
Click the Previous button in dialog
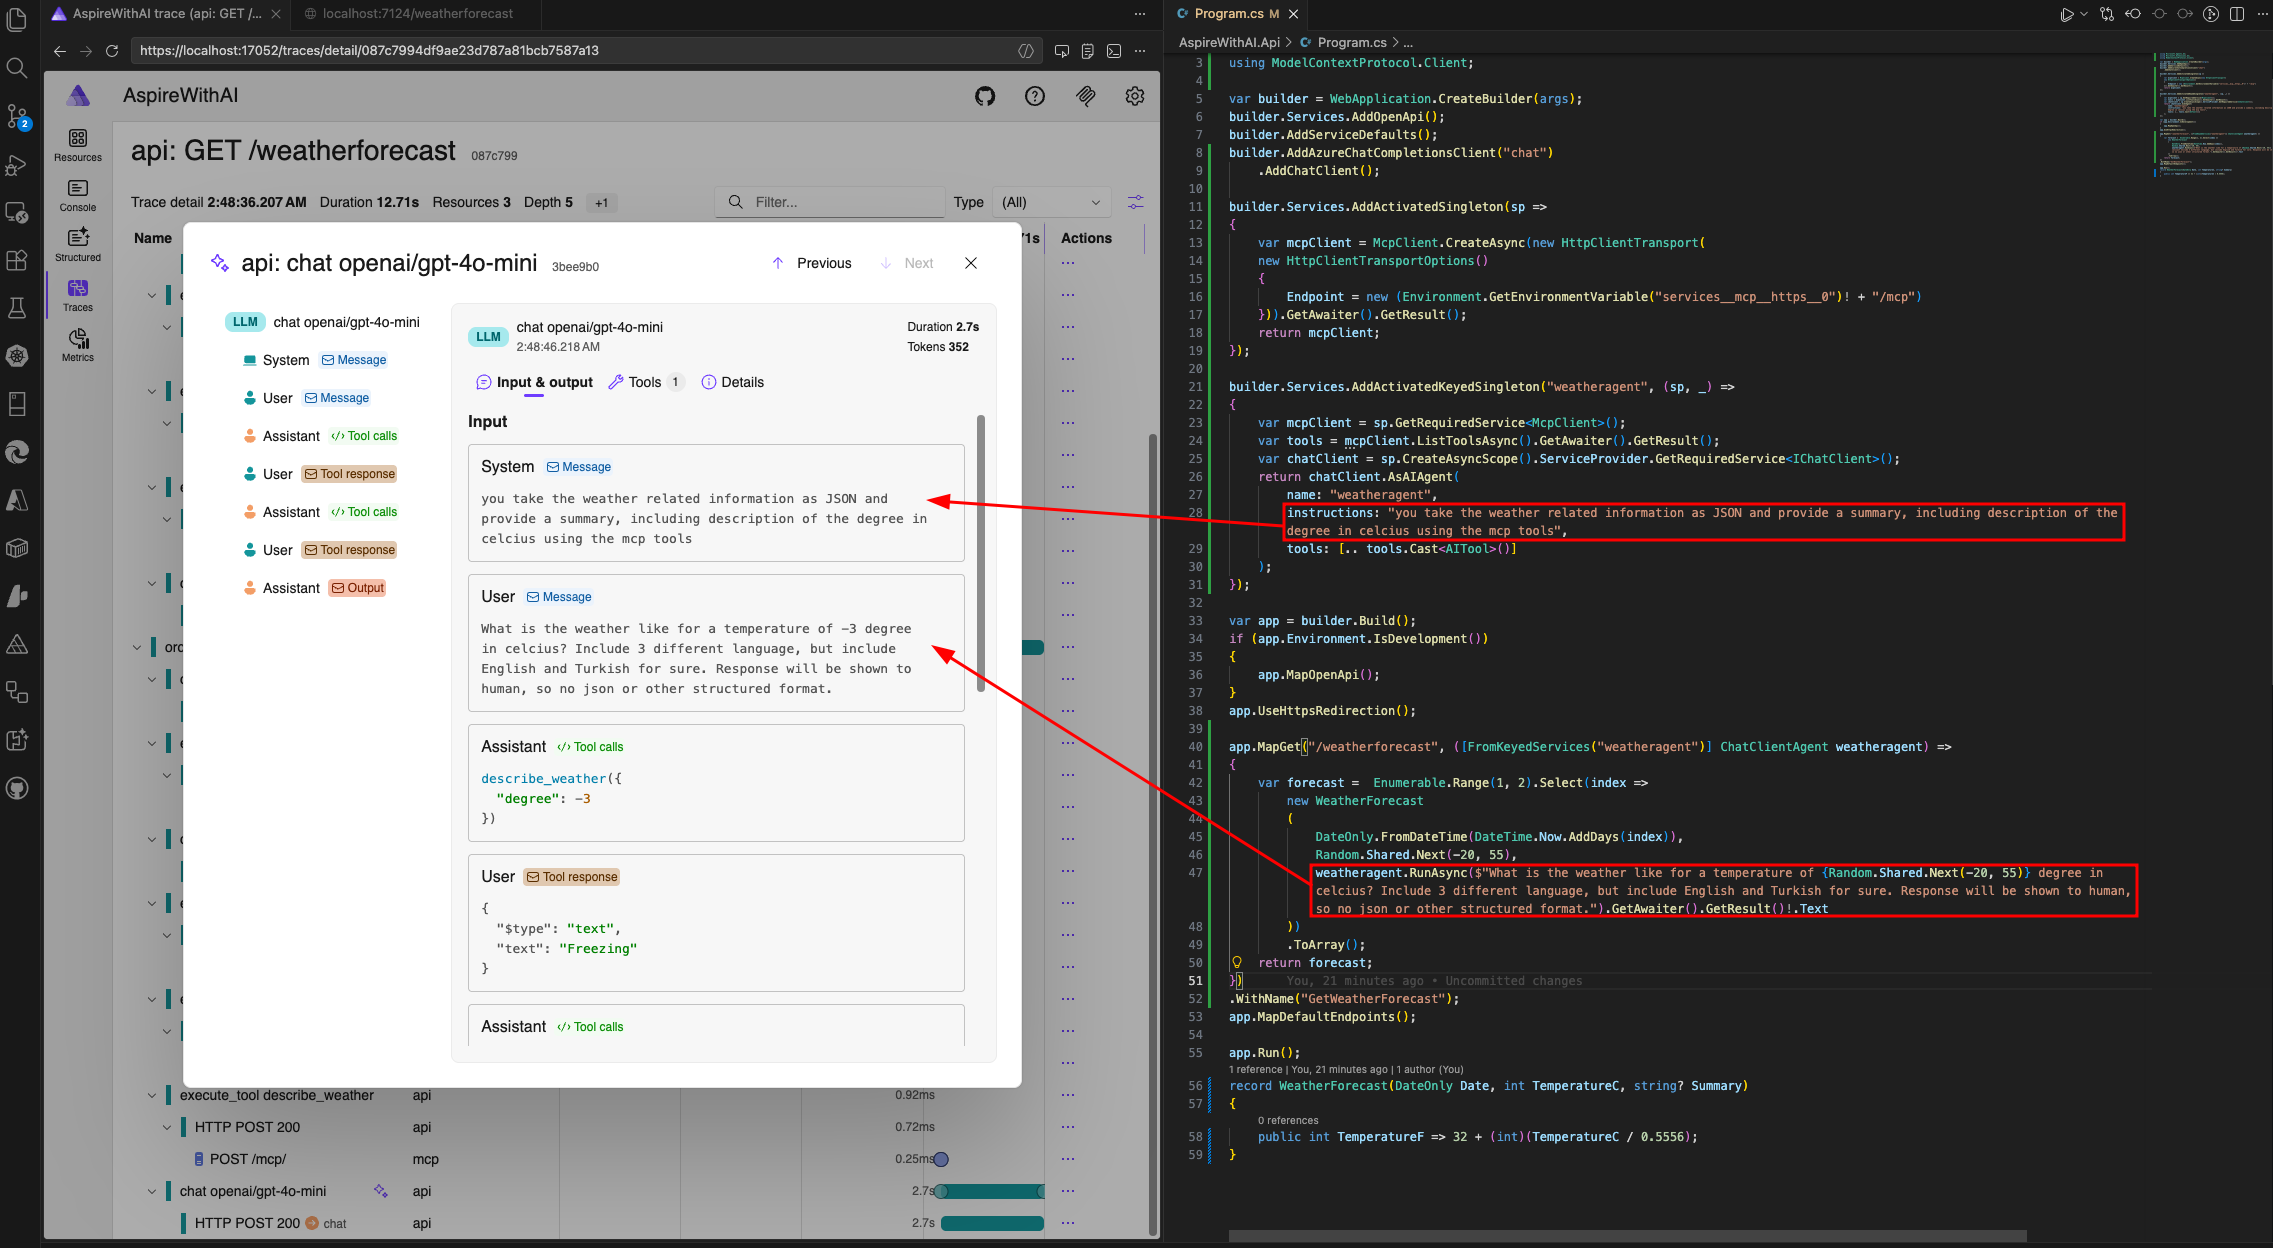pos(812,263)
